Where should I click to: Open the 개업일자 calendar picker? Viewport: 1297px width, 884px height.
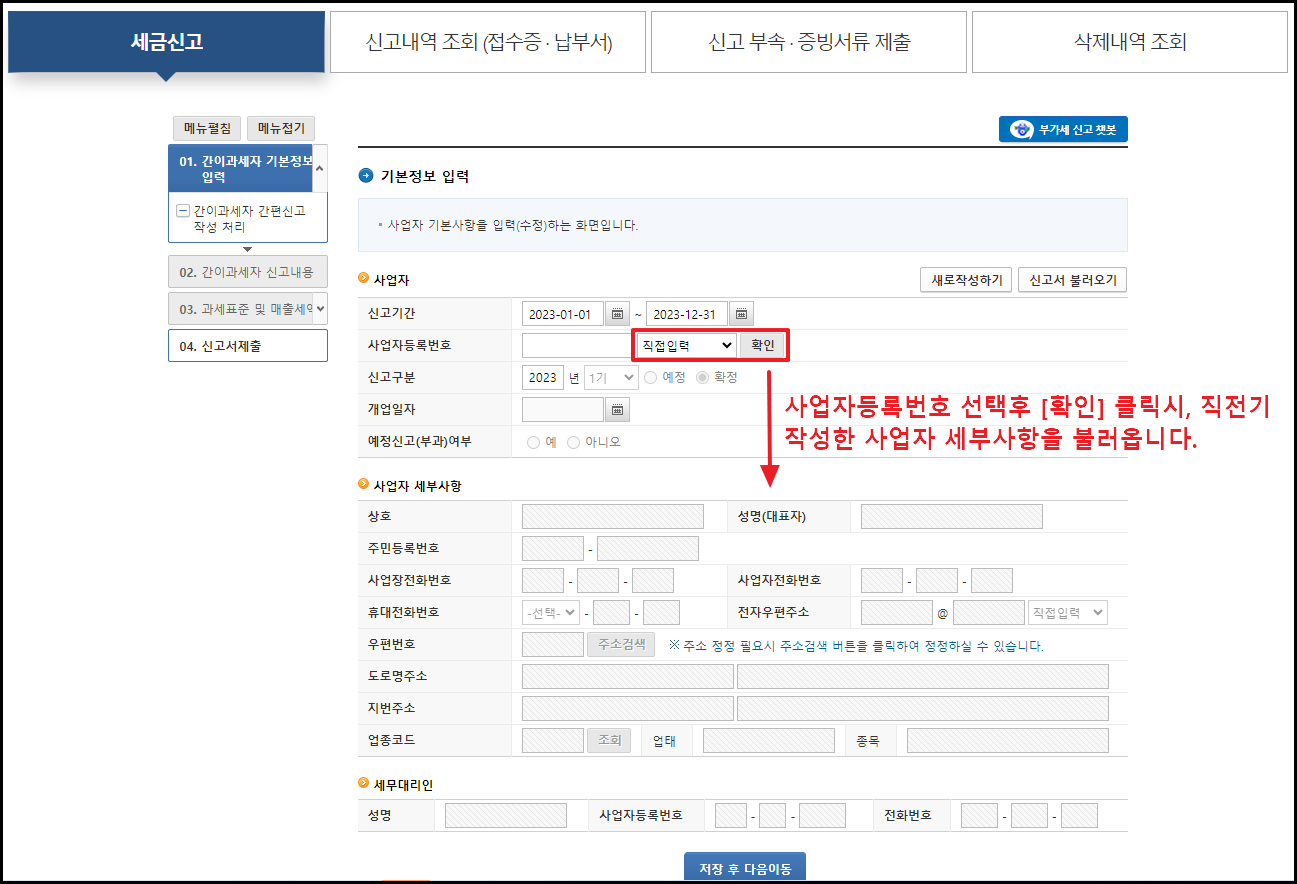coord(618,410)
